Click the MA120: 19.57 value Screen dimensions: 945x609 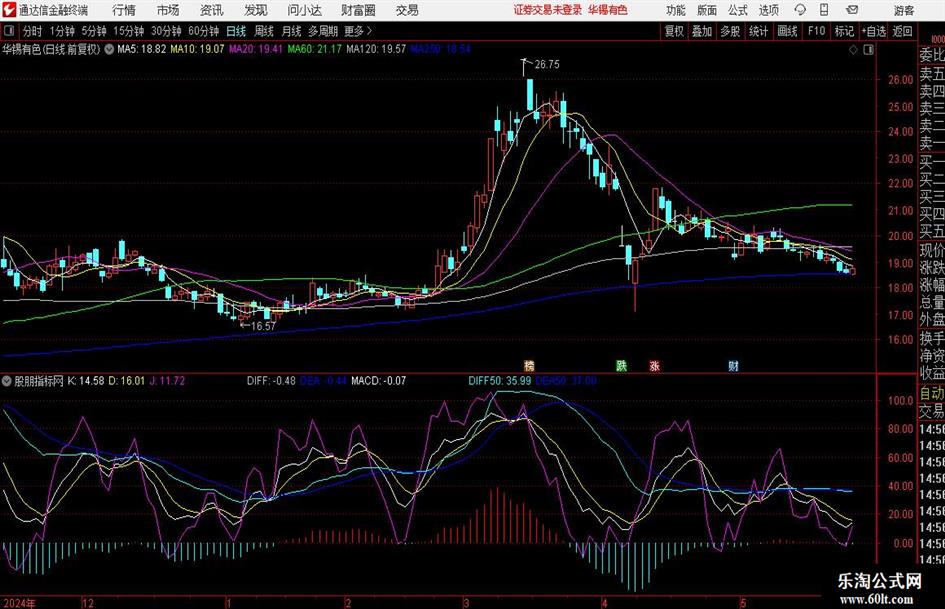pyautogui.click(x=376, y=49)
